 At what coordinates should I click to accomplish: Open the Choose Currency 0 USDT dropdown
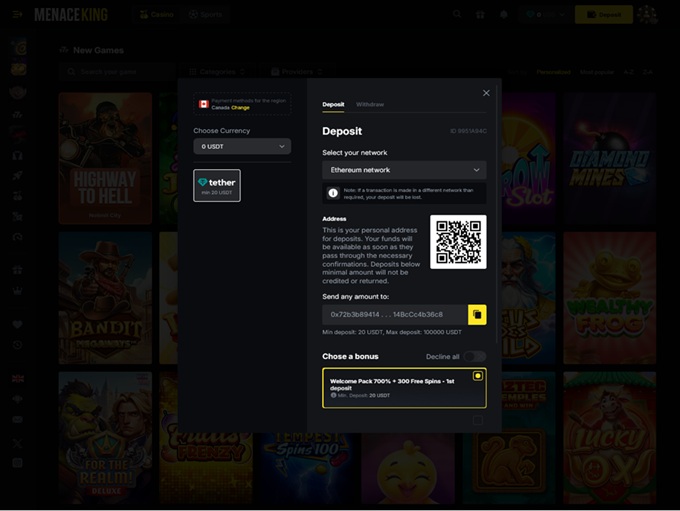[x=242, y=147]
